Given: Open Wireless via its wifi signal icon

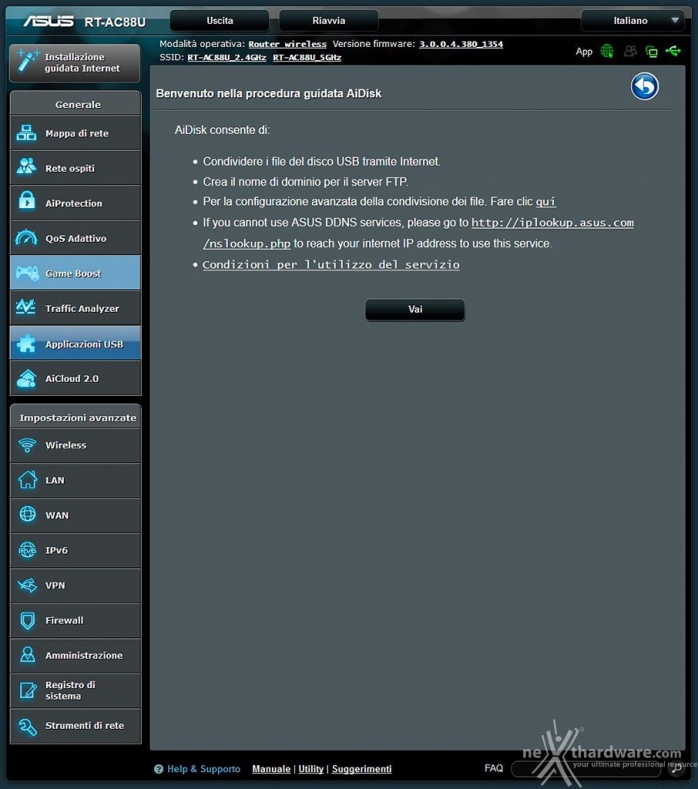Looking at the screenshot, I should tap(27, 445).
